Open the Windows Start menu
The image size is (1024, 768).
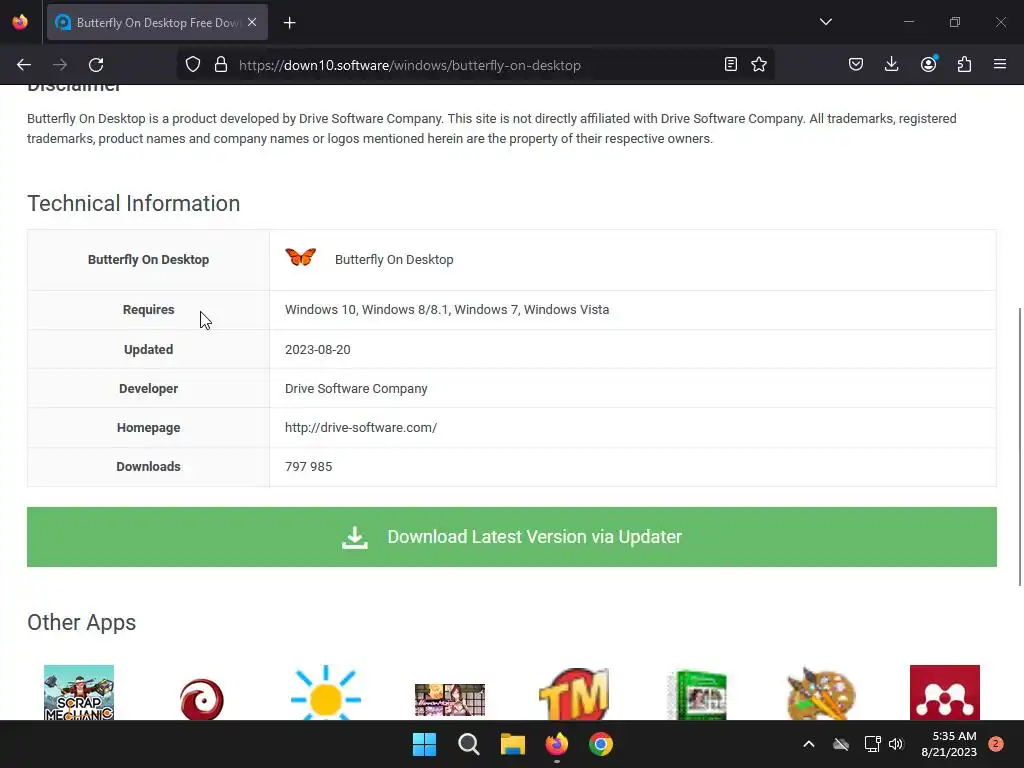coord(424,744)
